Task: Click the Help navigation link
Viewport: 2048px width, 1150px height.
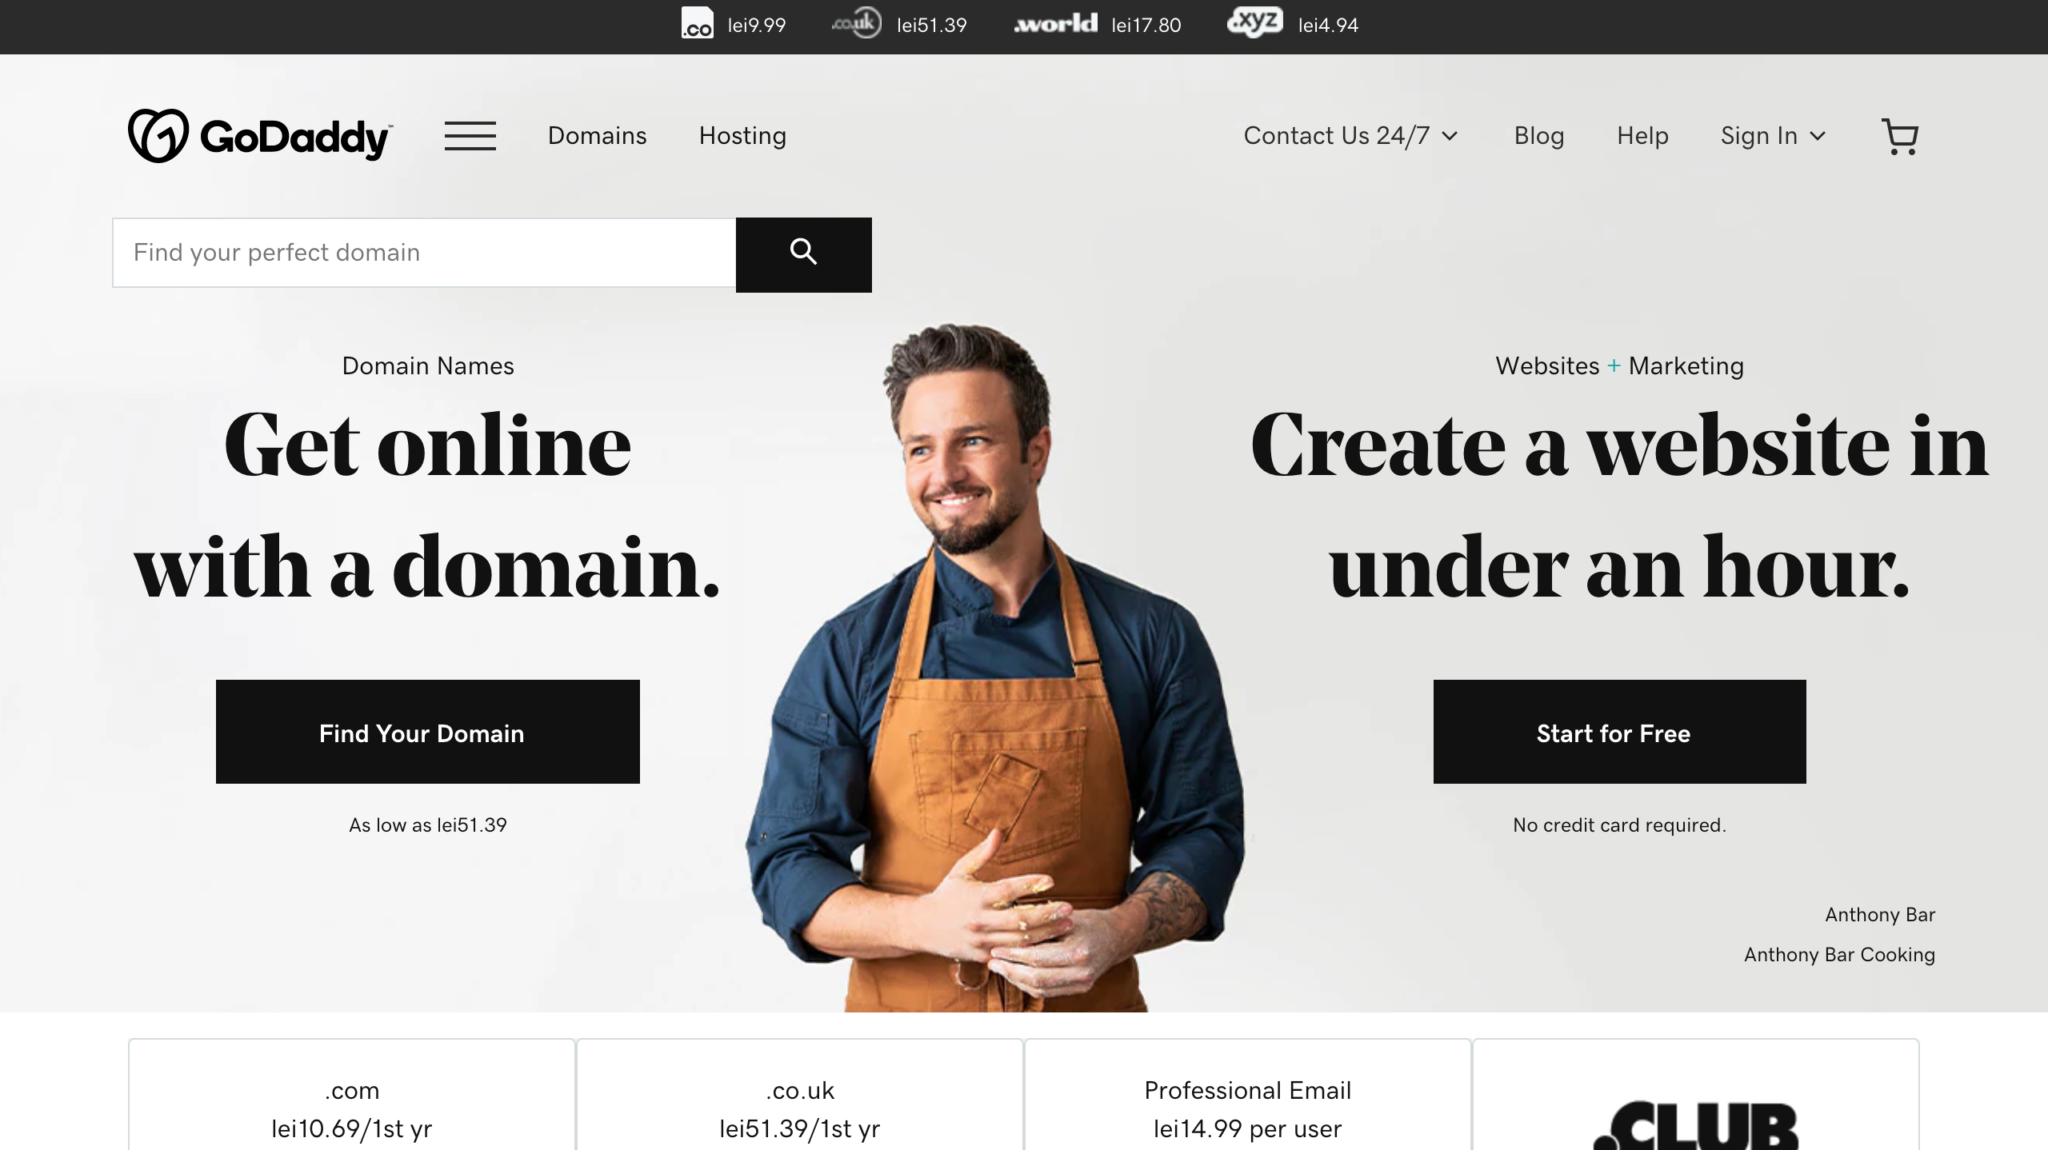Action: click(x=1643, y=135)
